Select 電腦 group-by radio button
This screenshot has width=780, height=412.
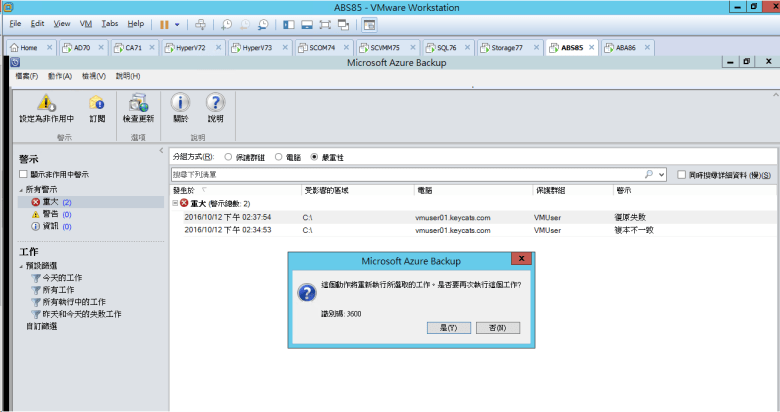point(278,157)
